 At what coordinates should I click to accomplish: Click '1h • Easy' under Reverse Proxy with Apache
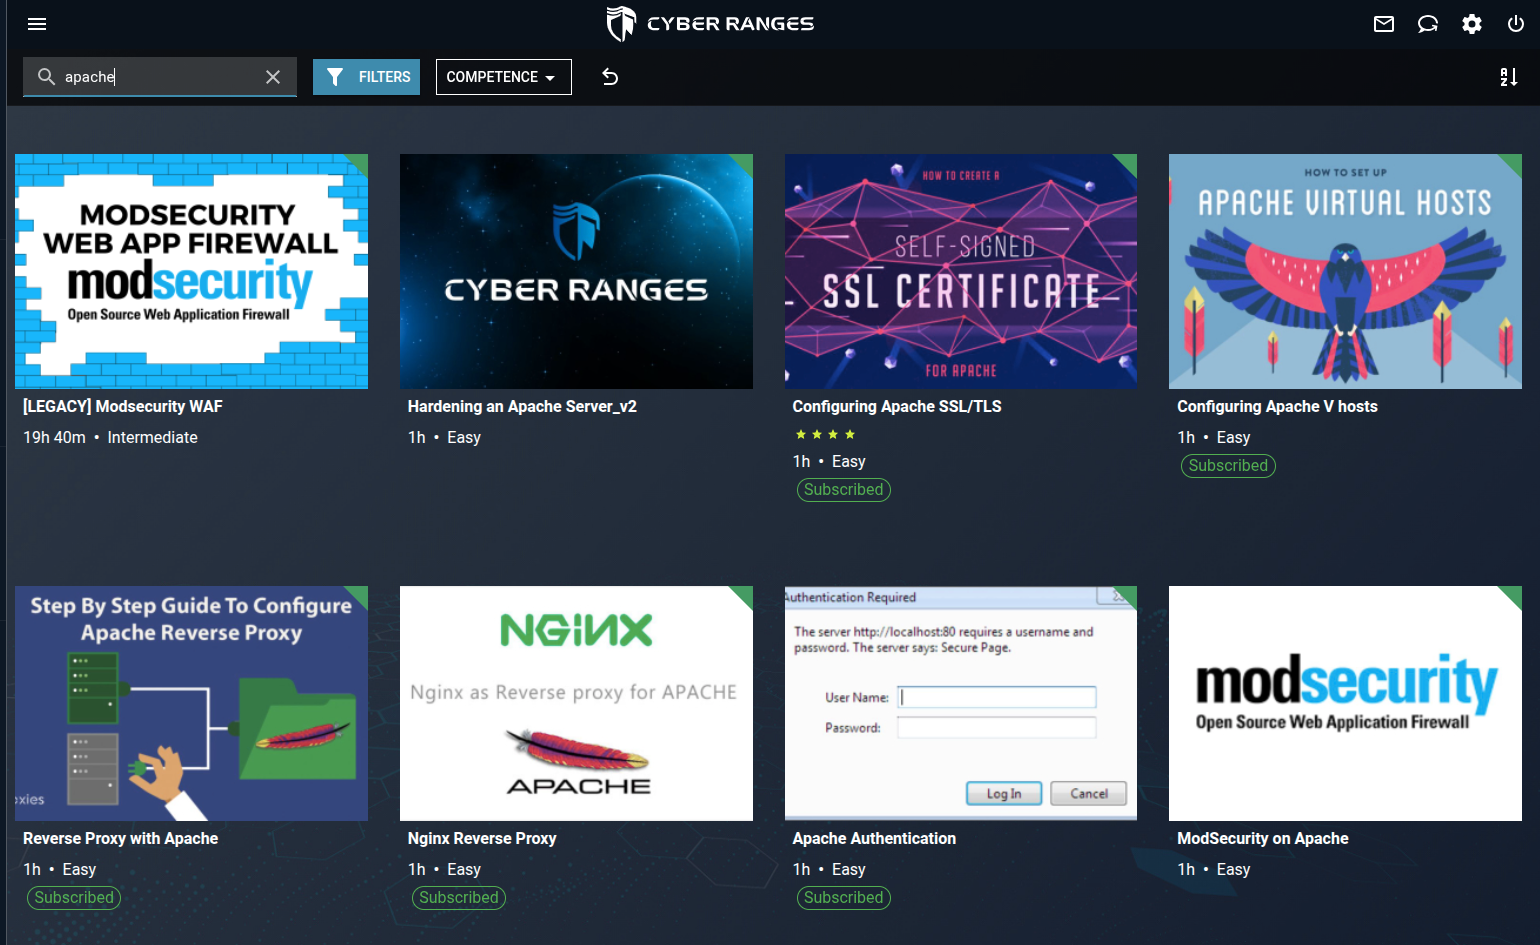[x=60, y=869]
